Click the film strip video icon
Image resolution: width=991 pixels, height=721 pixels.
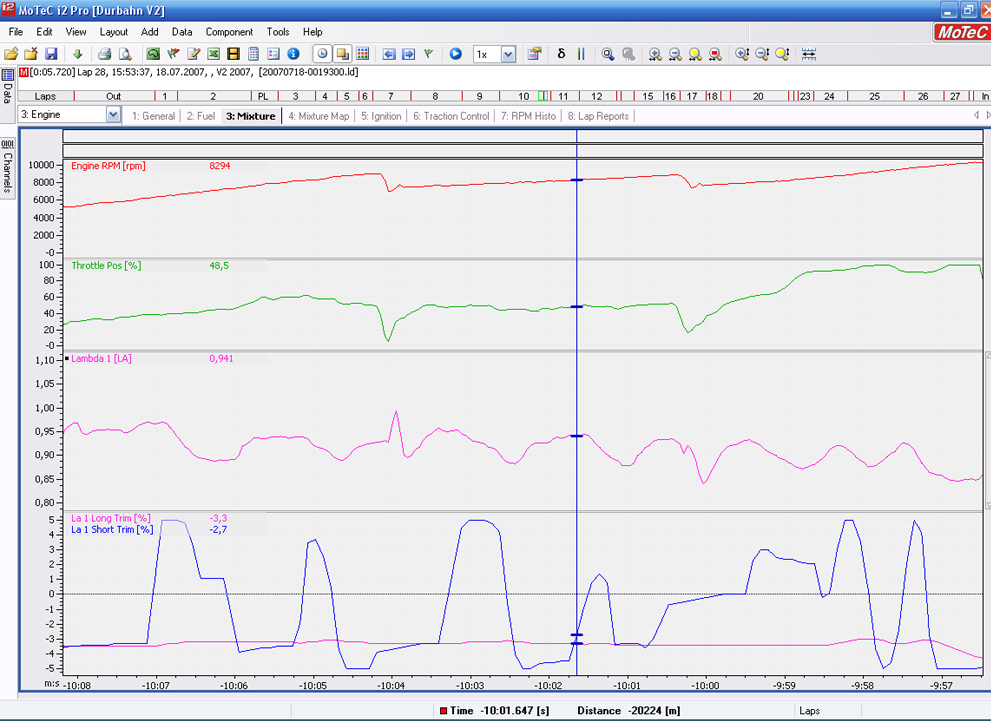[x=233, y=54]
